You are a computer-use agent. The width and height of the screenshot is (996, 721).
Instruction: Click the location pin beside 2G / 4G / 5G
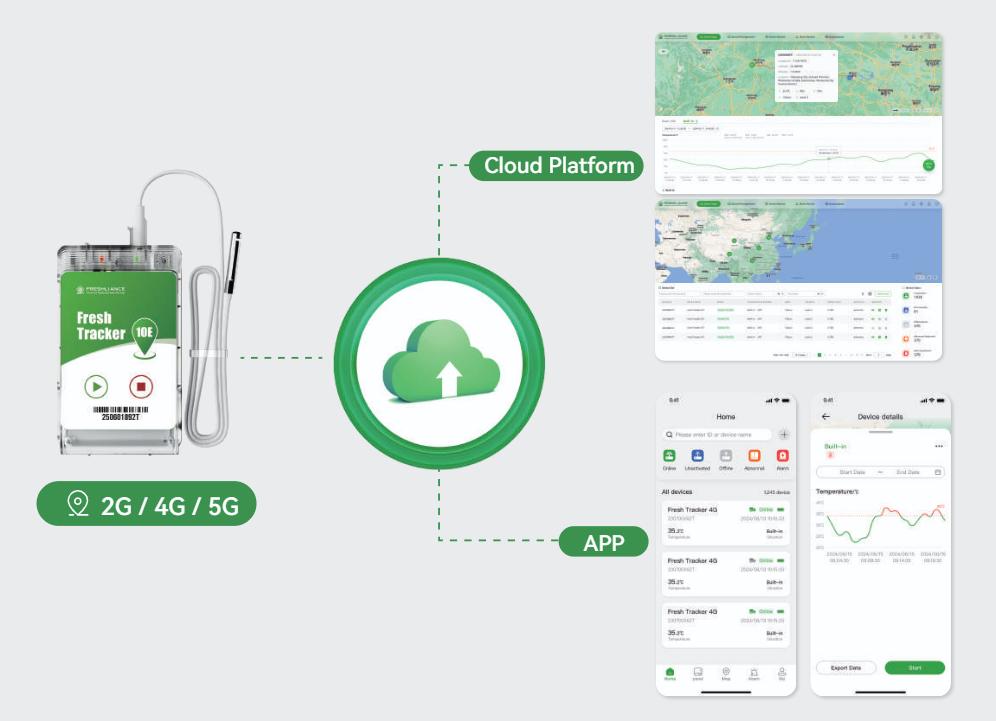[78, 504]
